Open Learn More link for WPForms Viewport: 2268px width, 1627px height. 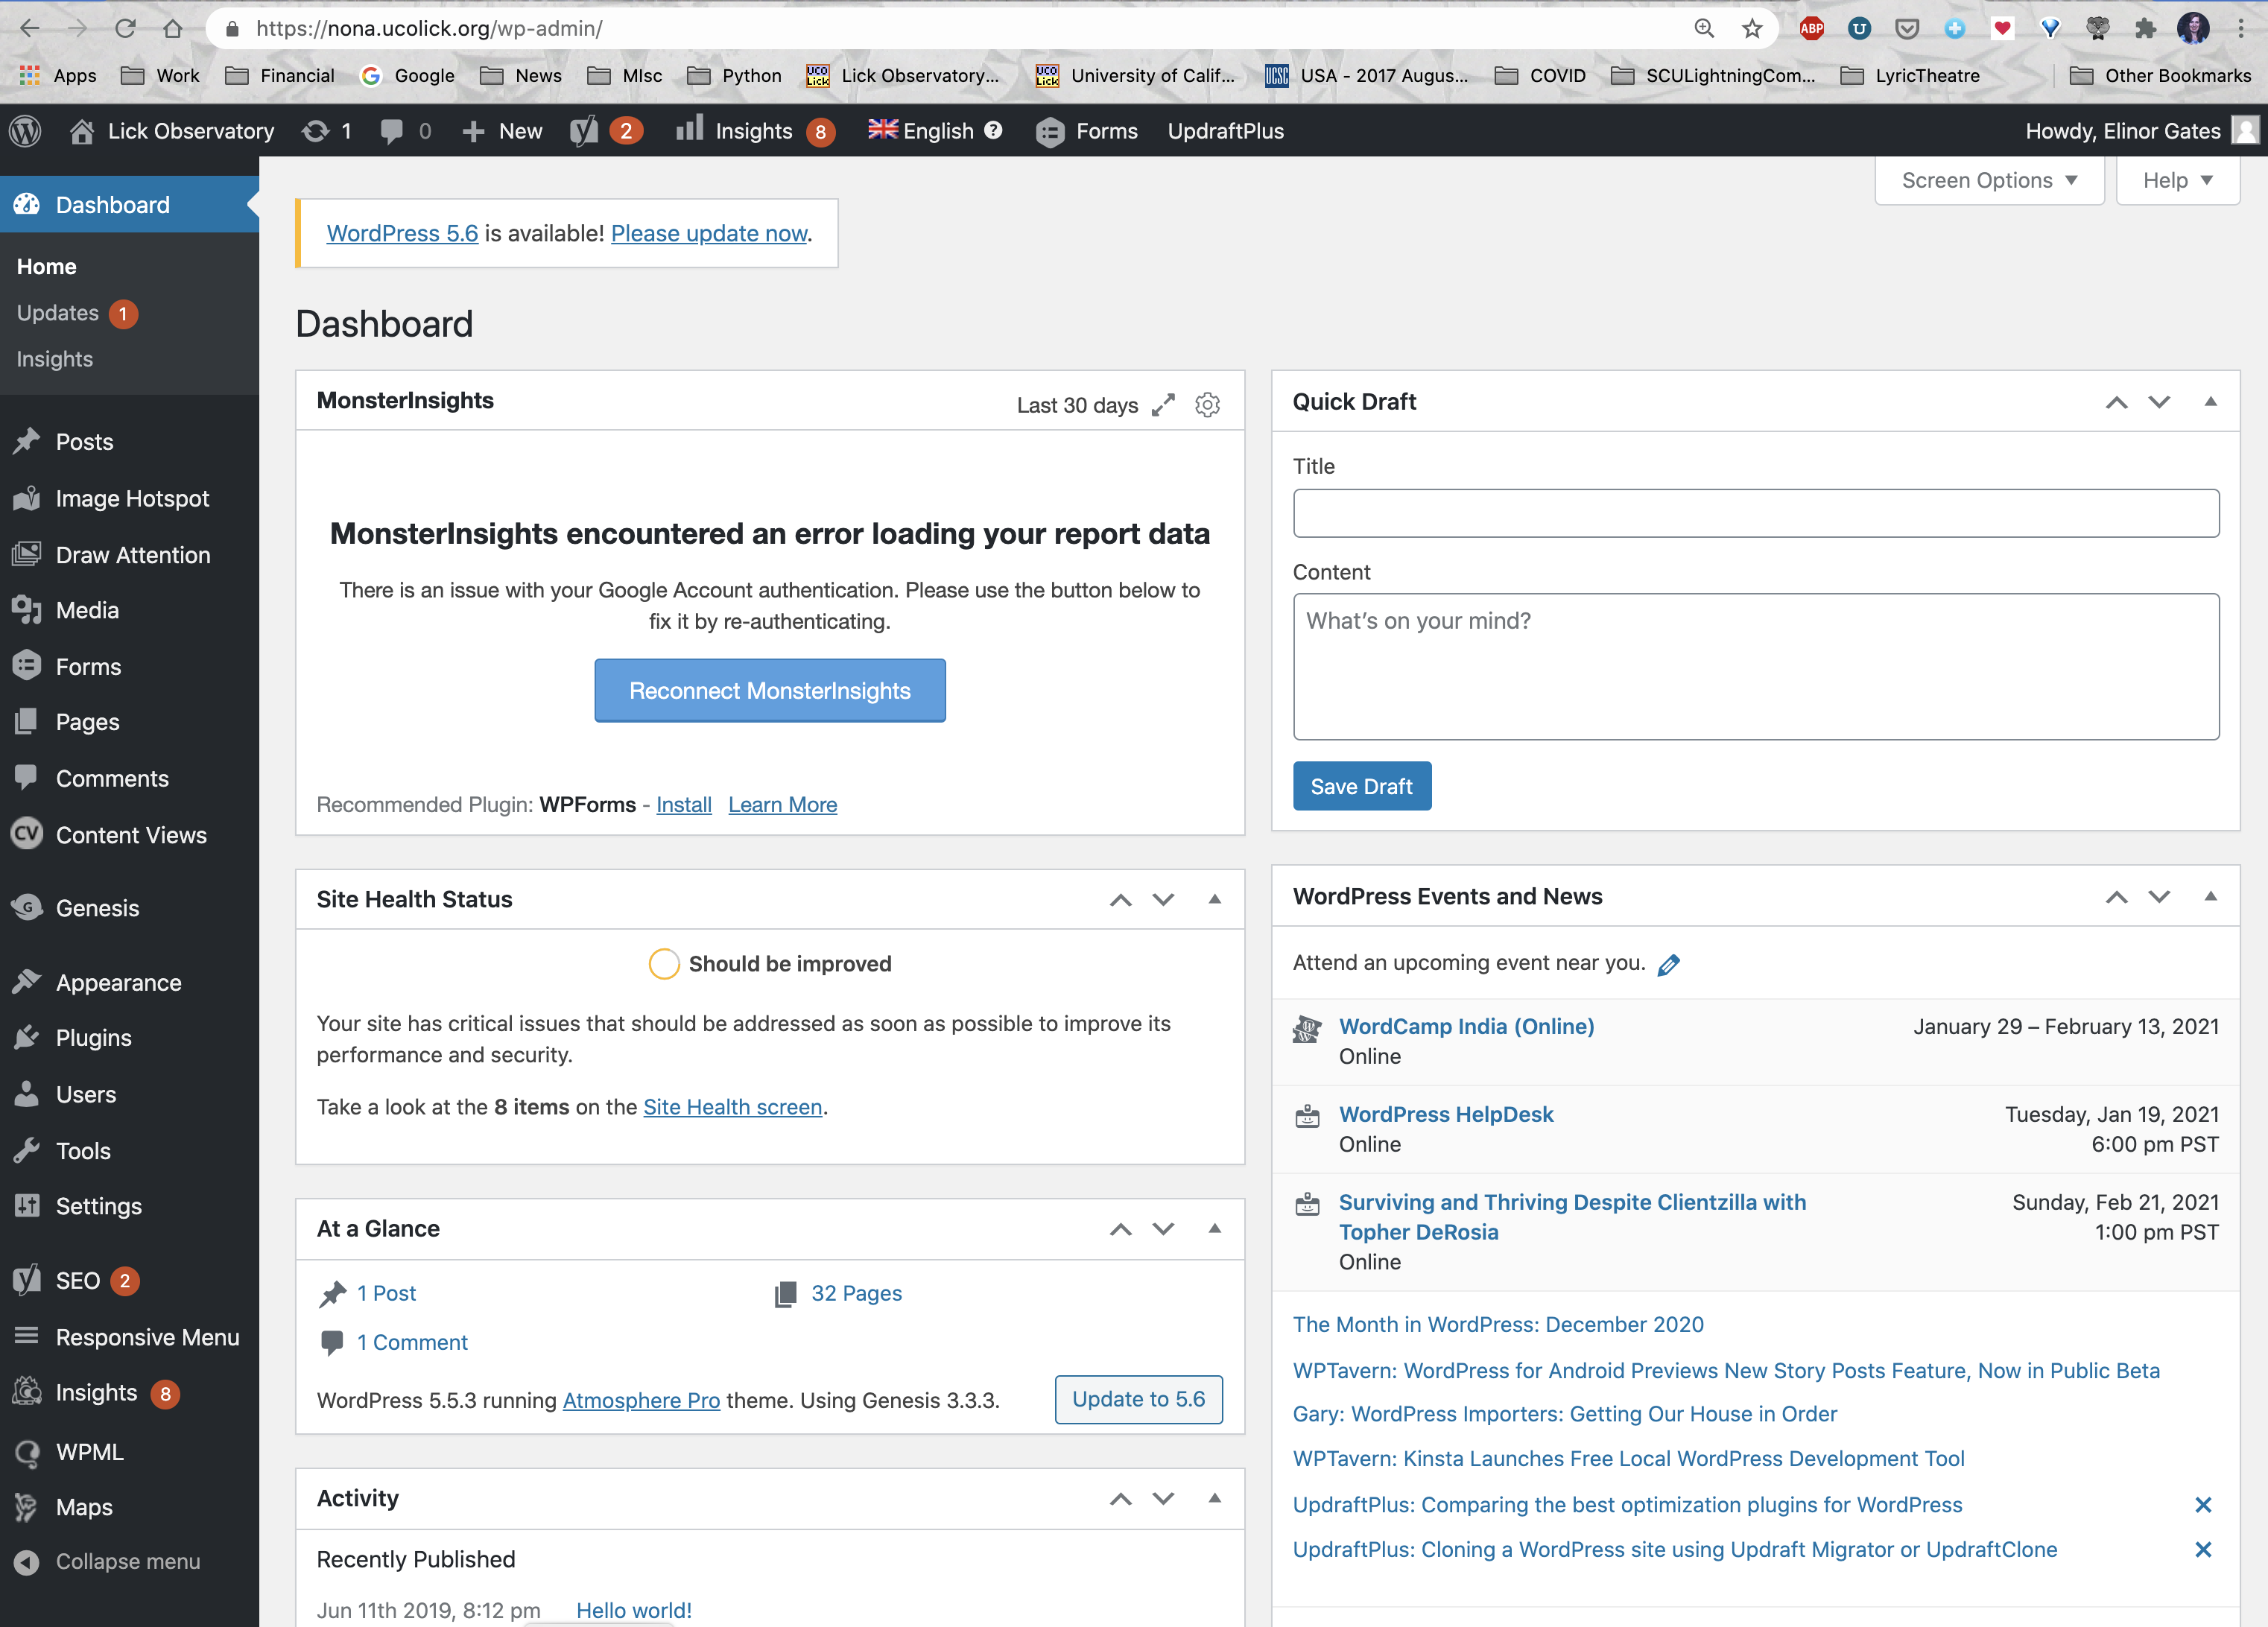[x=783, y=805]
